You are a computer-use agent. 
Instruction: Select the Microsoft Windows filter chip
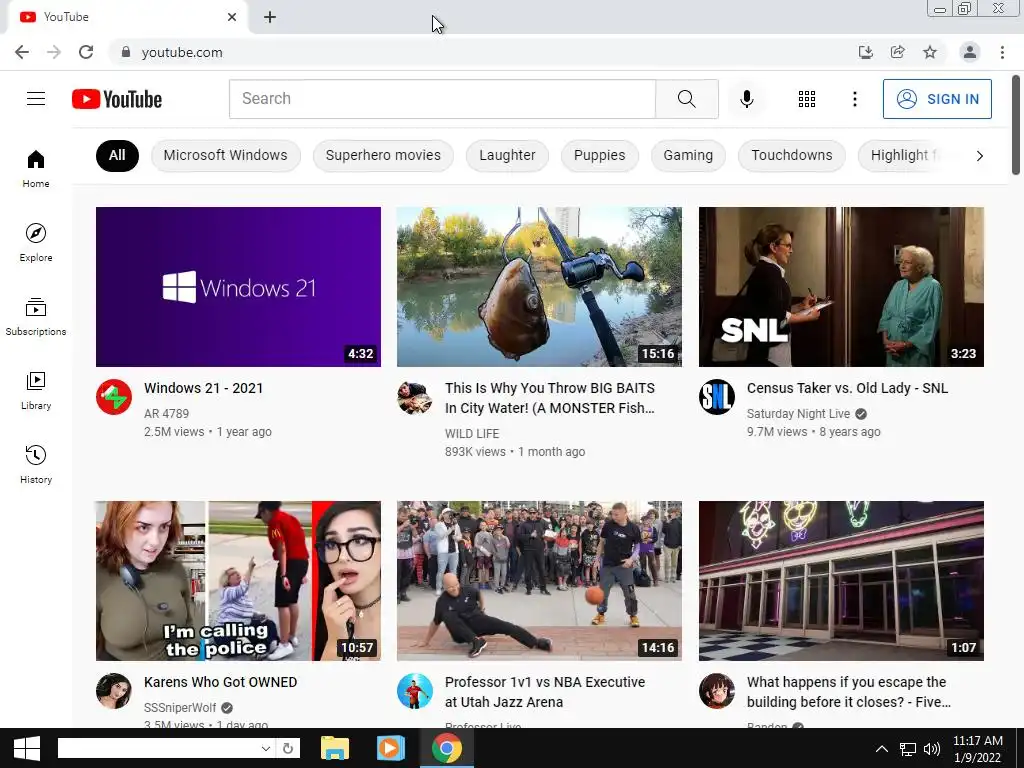pos(225,155)
